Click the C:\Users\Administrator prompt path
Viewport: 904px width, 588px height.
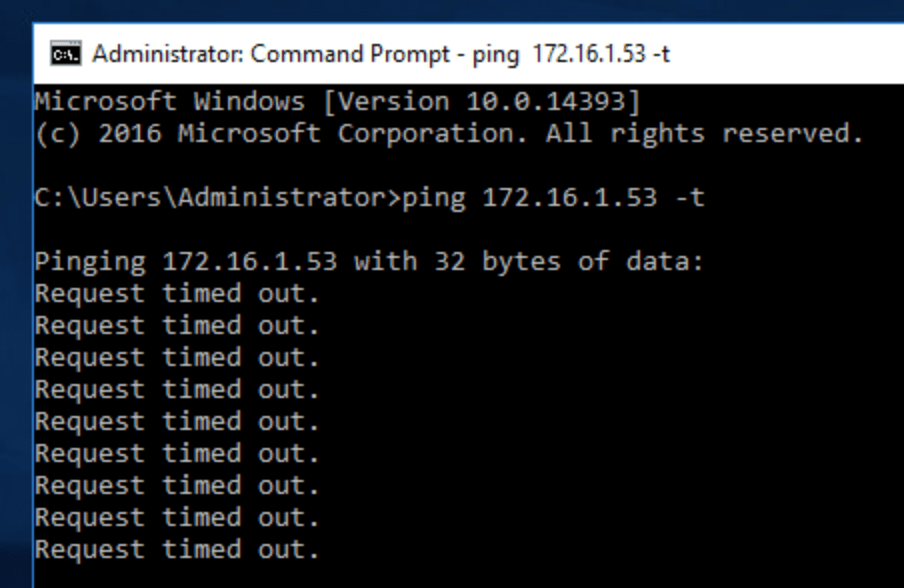tap(209, 197)
